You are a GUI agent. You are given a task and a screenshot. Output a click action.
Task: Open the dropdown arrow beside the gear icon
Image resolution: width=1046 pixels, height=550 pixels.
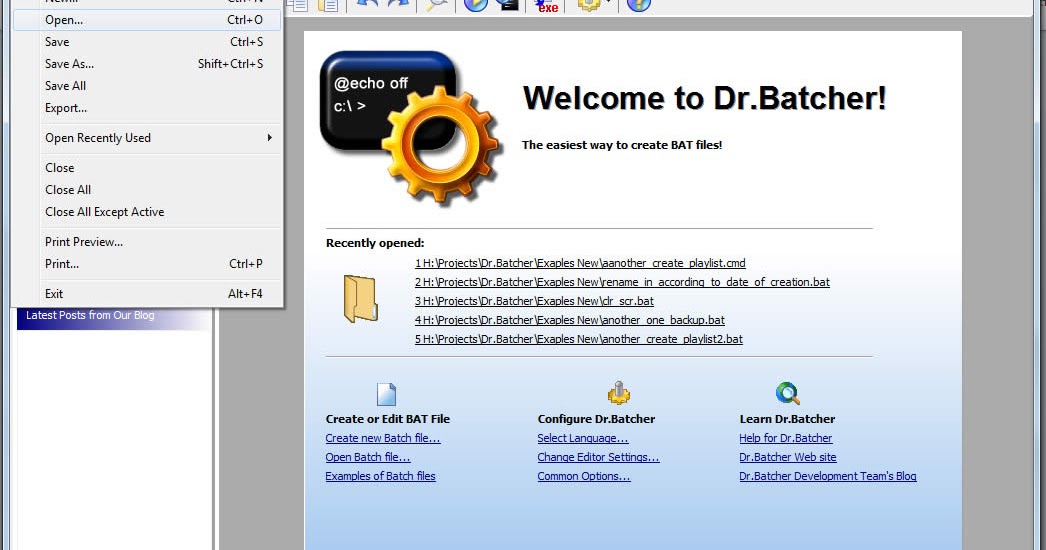[608, 3]
